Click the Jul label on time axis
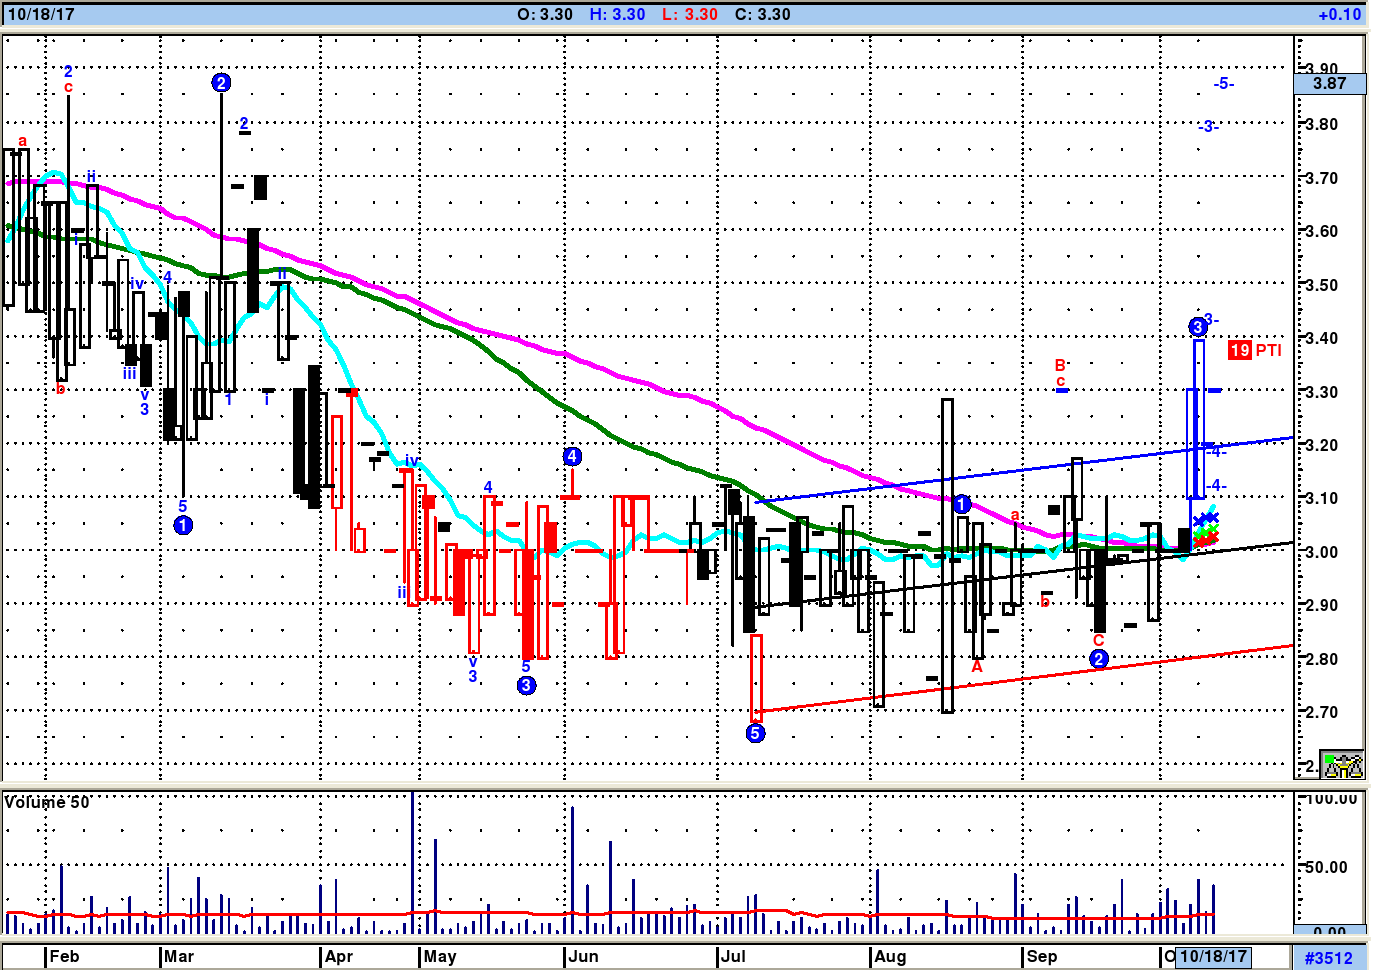The width and height of the screenshot is (1400, 970). [x=733, y=956]
